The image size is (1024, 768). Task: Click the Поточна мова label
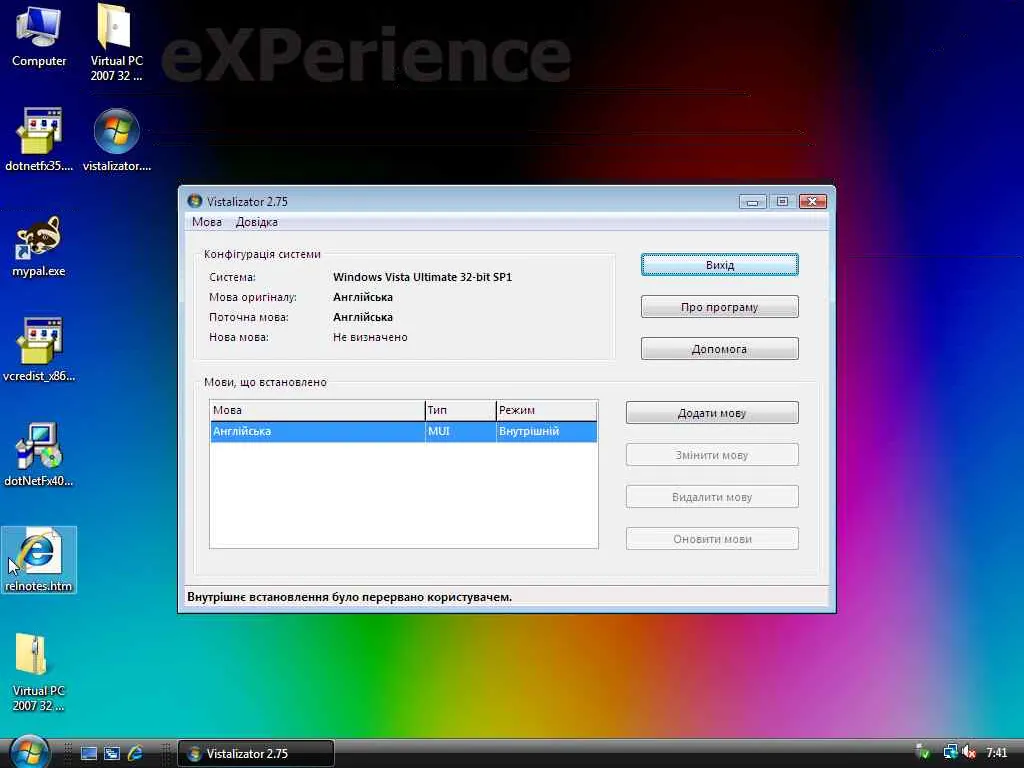[x=249, y=317]
